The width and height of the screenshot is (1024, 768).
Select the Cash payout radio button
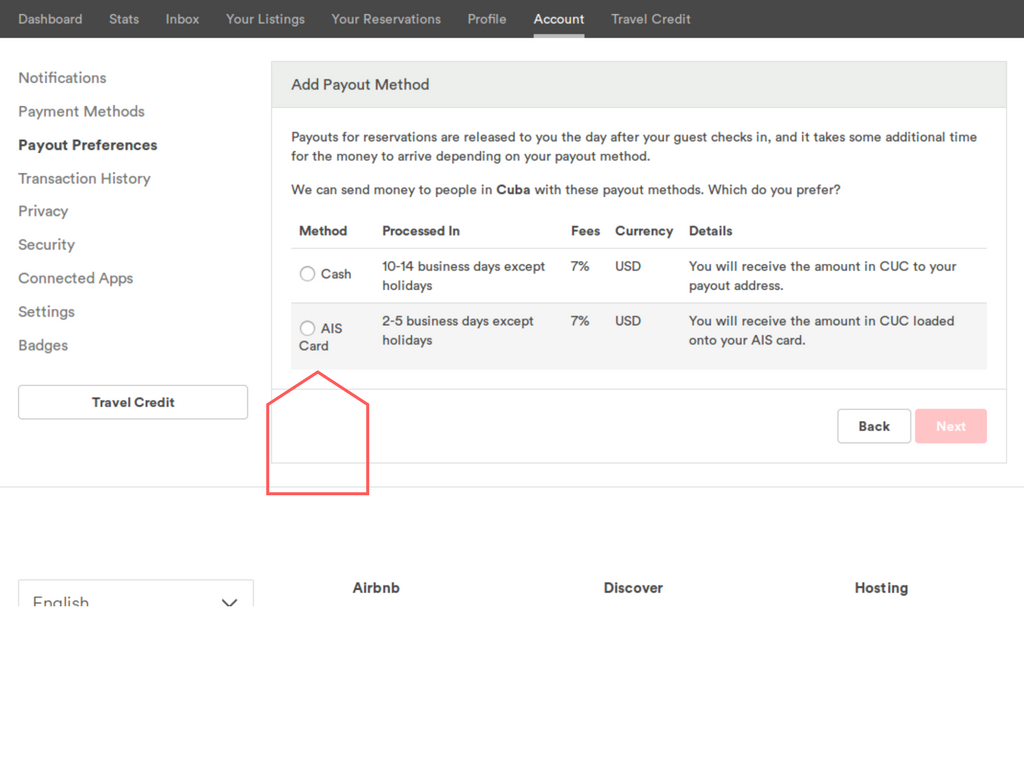click(x=308, y=274)
